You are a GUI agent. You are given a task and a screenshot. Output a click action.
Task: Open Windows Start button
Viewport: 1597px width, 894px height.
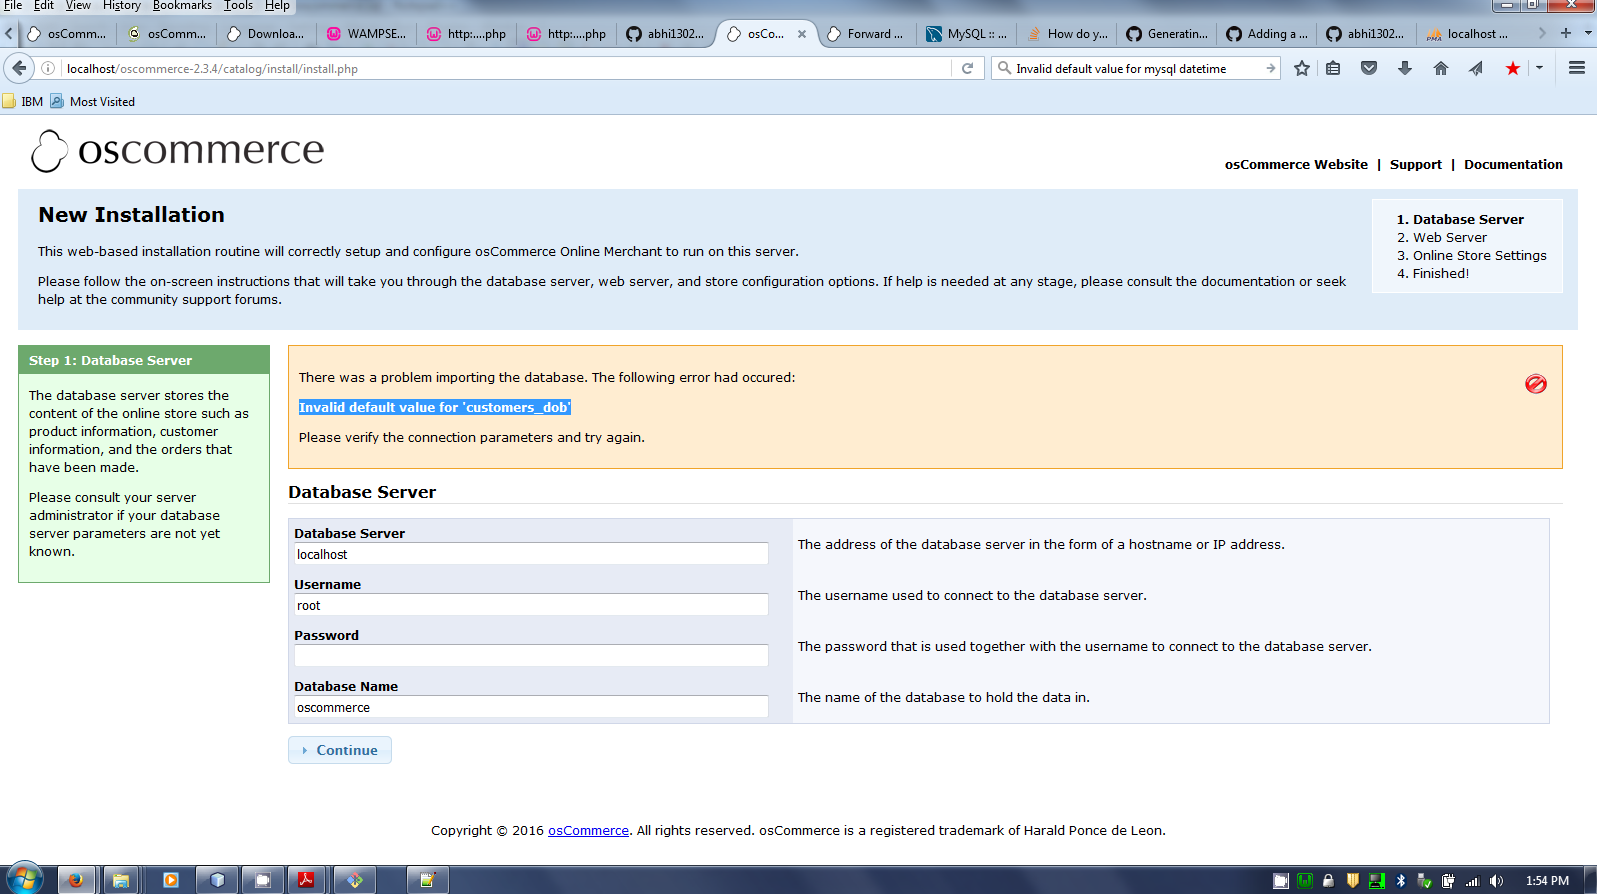tap(24, 880)
